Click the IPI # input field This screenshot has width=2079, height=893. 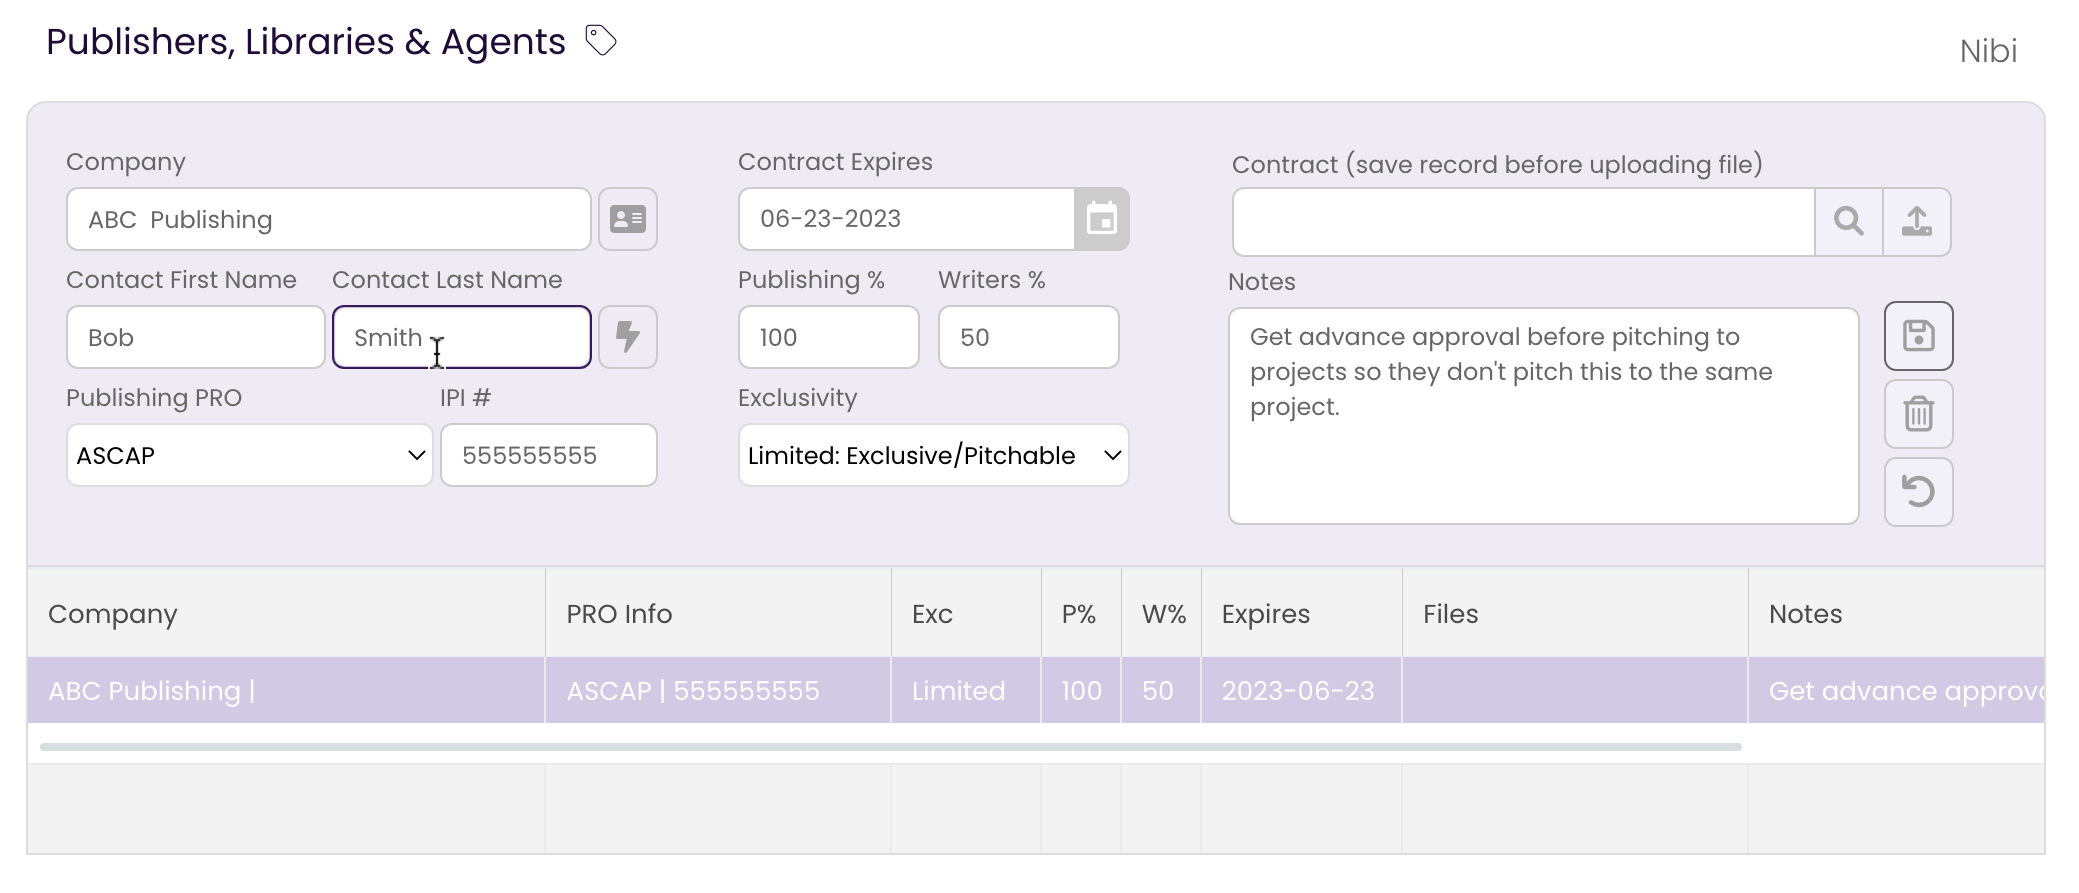549,455
